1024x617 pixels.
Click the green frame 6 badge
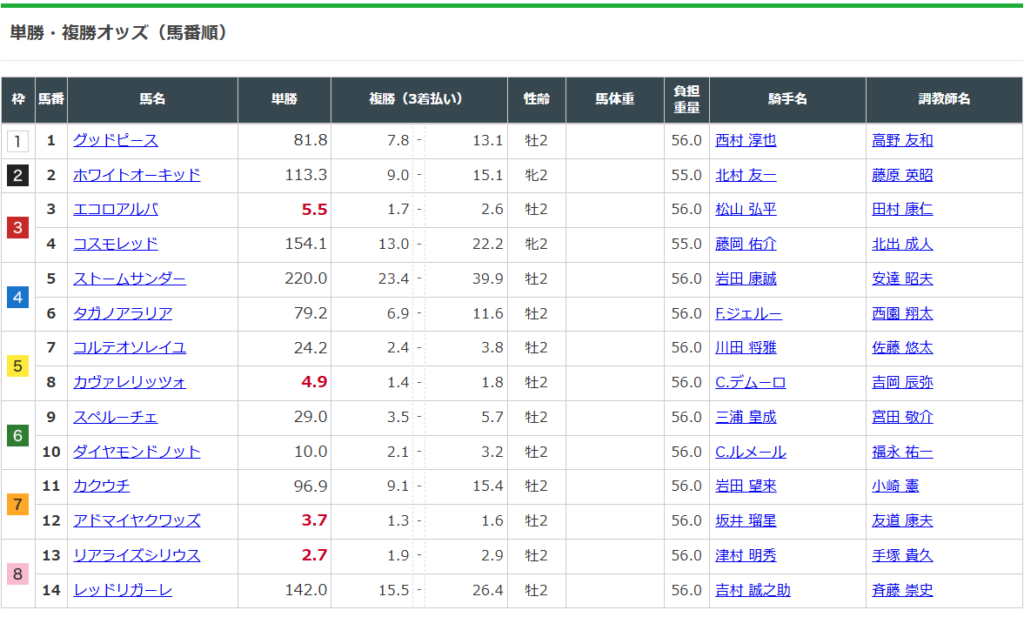pos(18,435)
